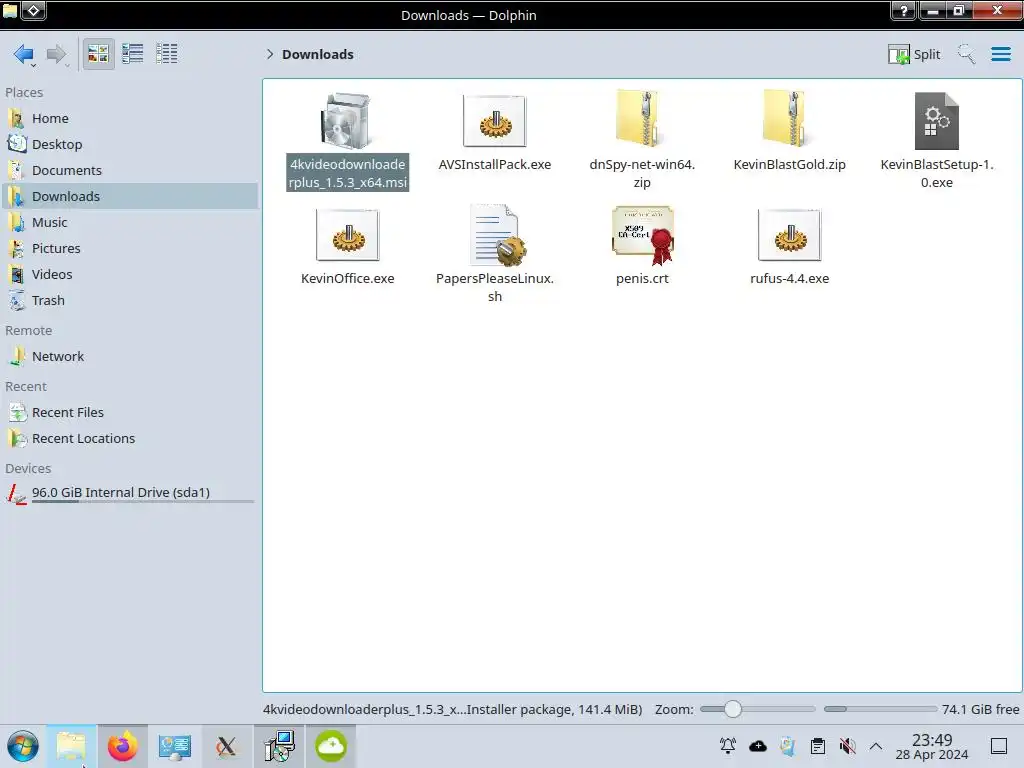Adjust the Zoom slider handle
The height and width of the screenshot is (768, 1024).
coord(733,709)
